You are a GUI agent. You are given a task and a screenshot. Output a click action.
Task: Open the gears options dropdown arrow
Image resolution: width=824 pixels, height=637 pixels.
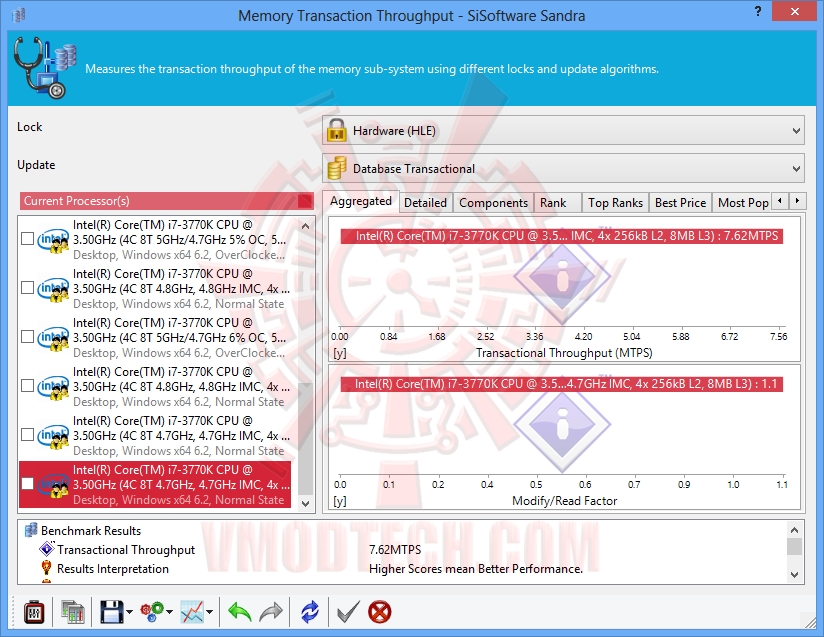pos(169,612)
